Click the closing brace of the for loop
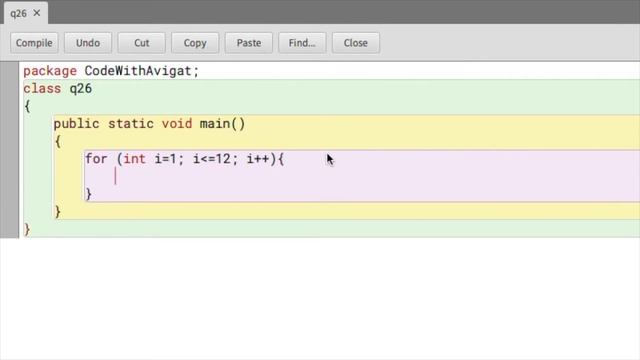This screenshot has width=640, height=360. [88, 194]
